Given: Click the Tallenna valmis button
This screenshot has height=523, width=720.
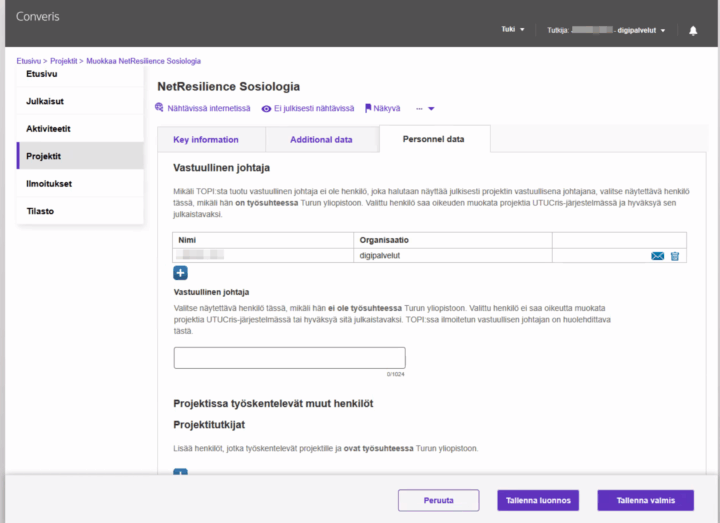Looking at the screenshot, I should click(646, 500).
